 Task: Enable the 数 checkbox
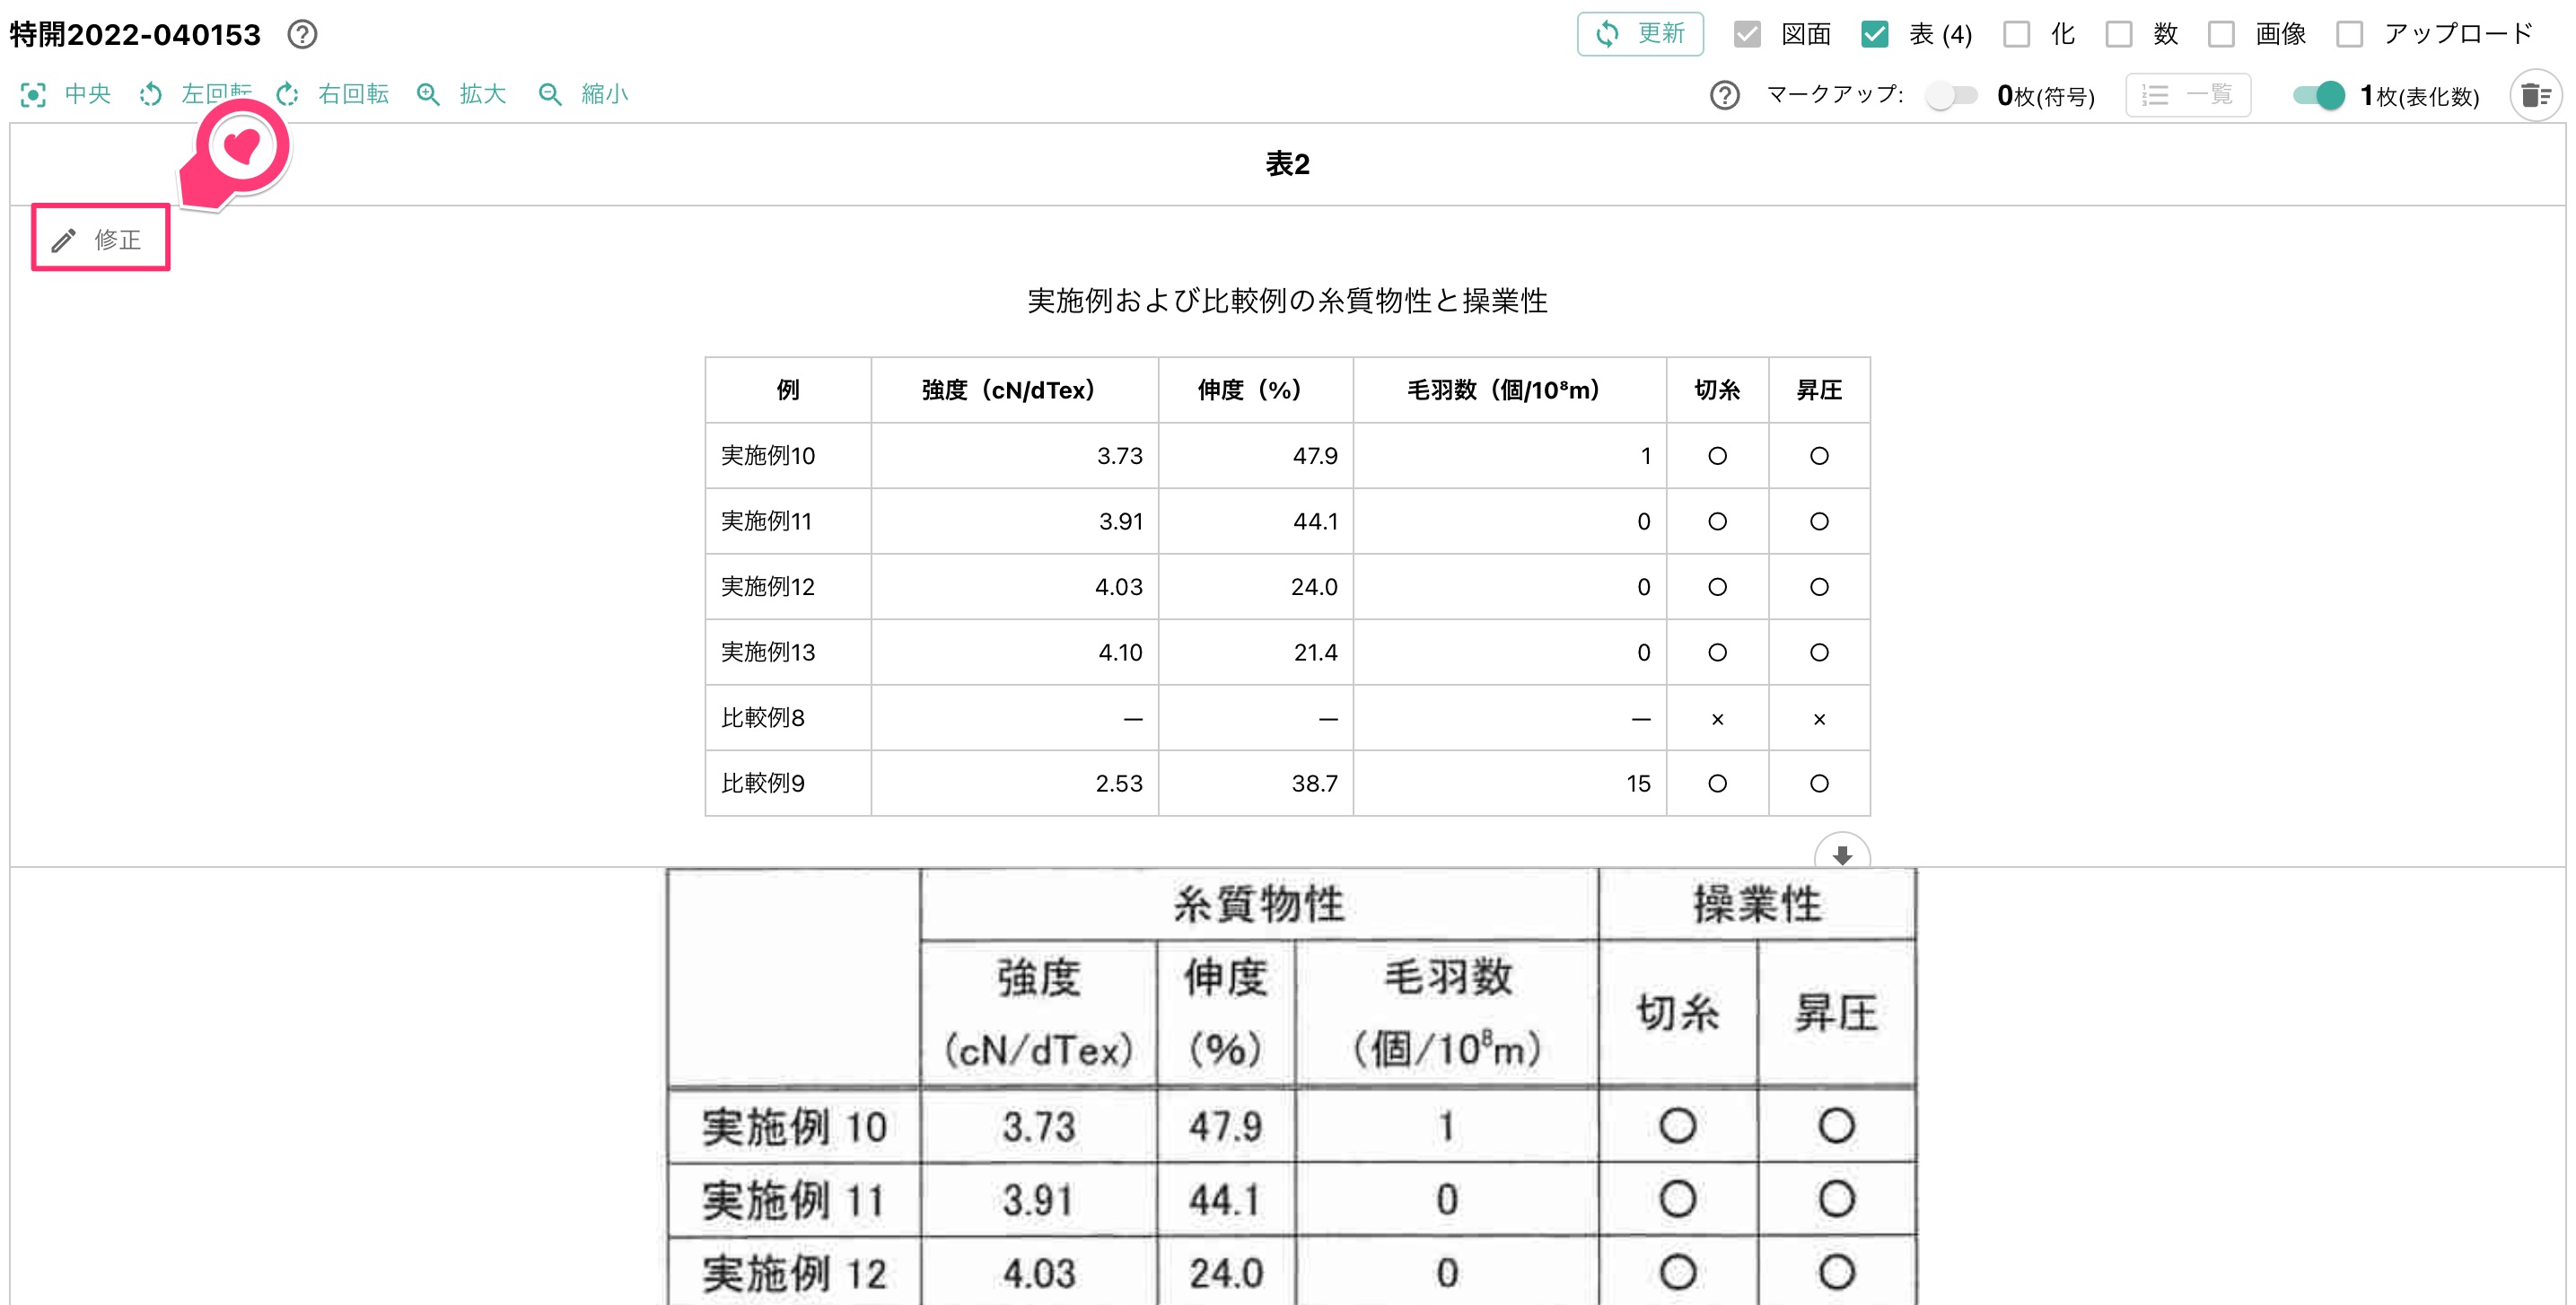coord(2119,35)
